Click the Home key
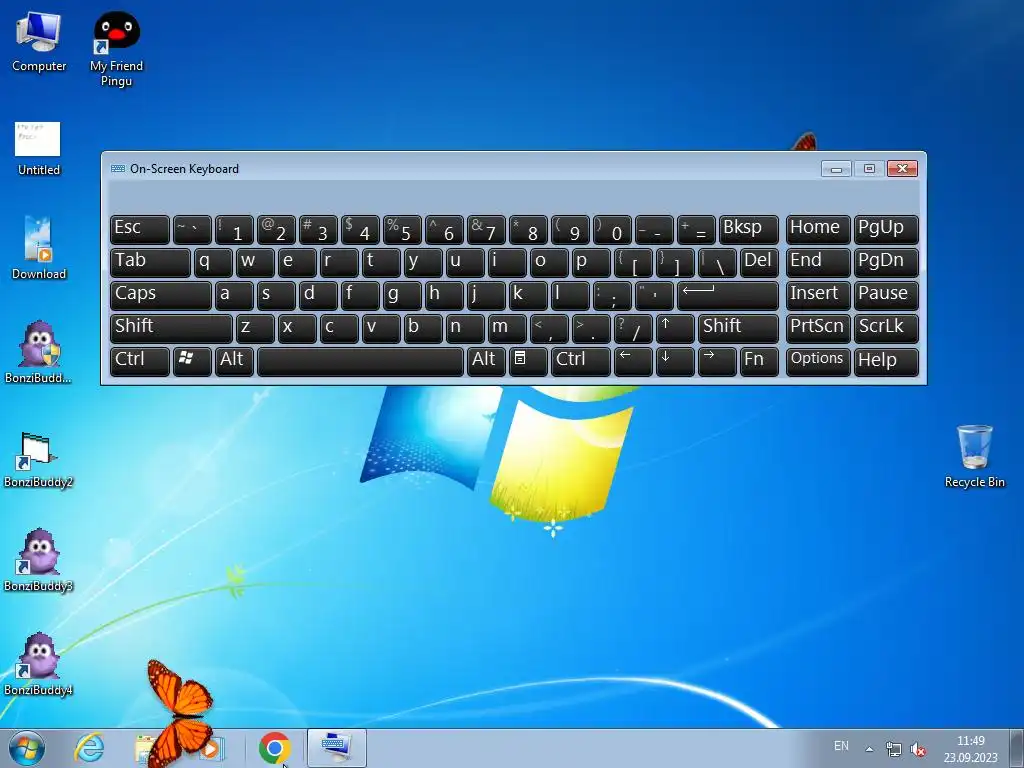This screenshot has width=1024, height=768. pos(818,230)
